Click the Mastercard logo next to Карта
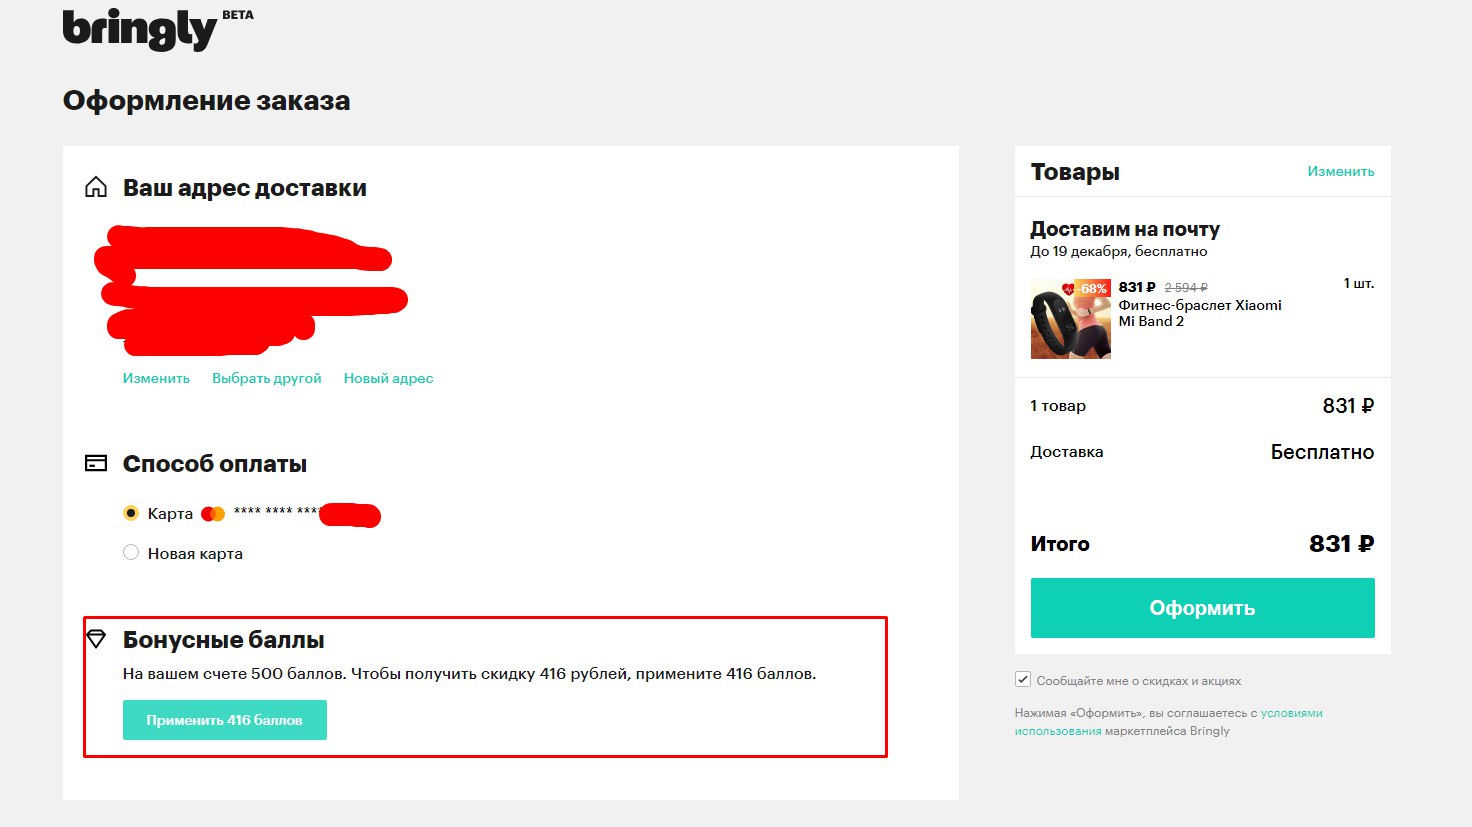The width and height of the screenshot is (1472, 827). pyautogui.click(x=213, y=514)
